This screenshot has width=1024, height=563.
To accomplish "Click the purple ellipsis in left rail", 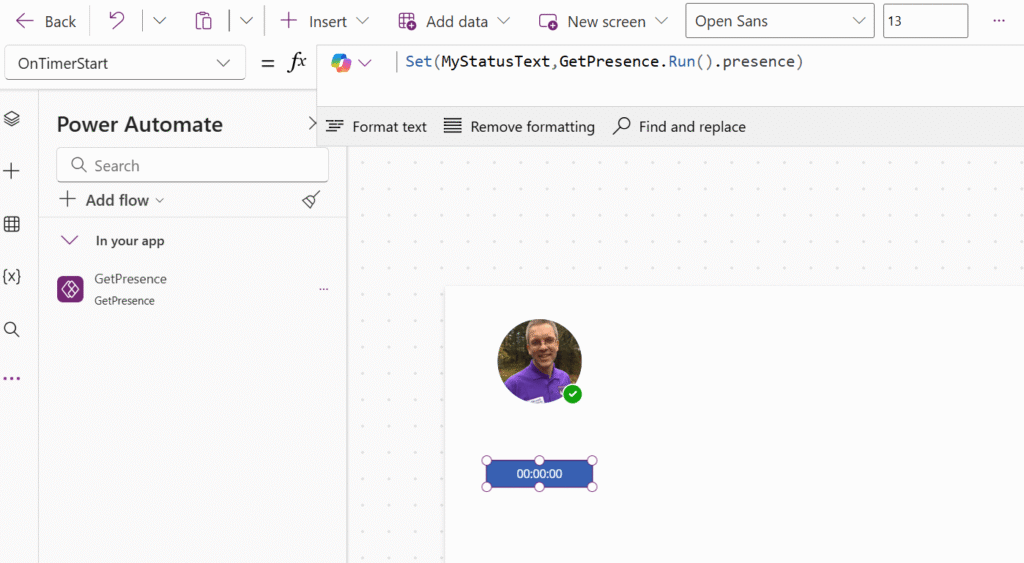I will point(12,379).
